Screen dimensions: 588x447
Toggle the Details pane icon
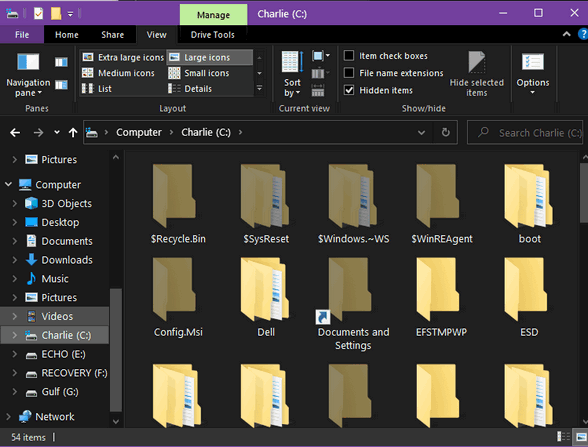click(61, 85)
